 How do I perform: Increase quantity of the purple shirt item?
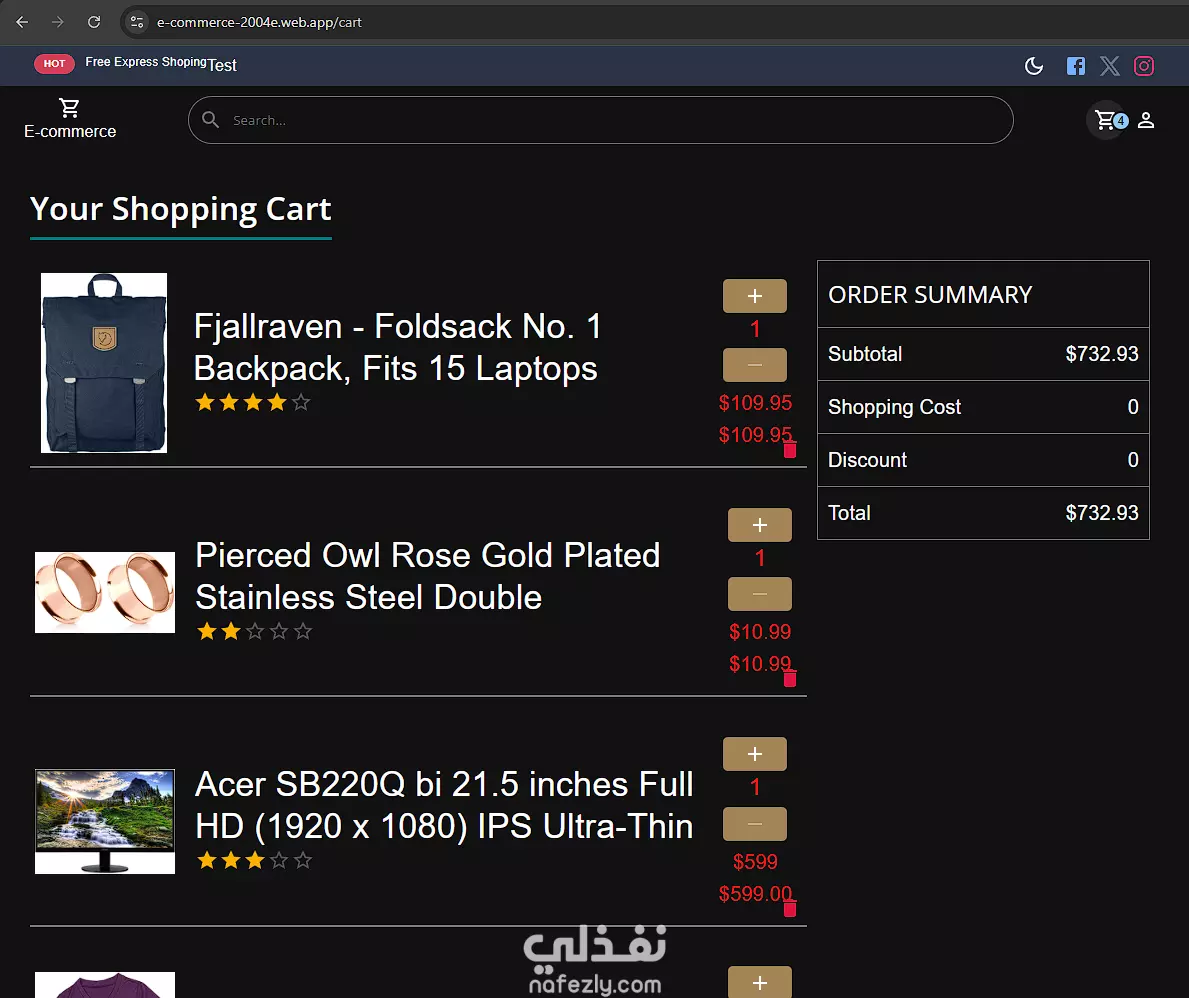(760, 982)
